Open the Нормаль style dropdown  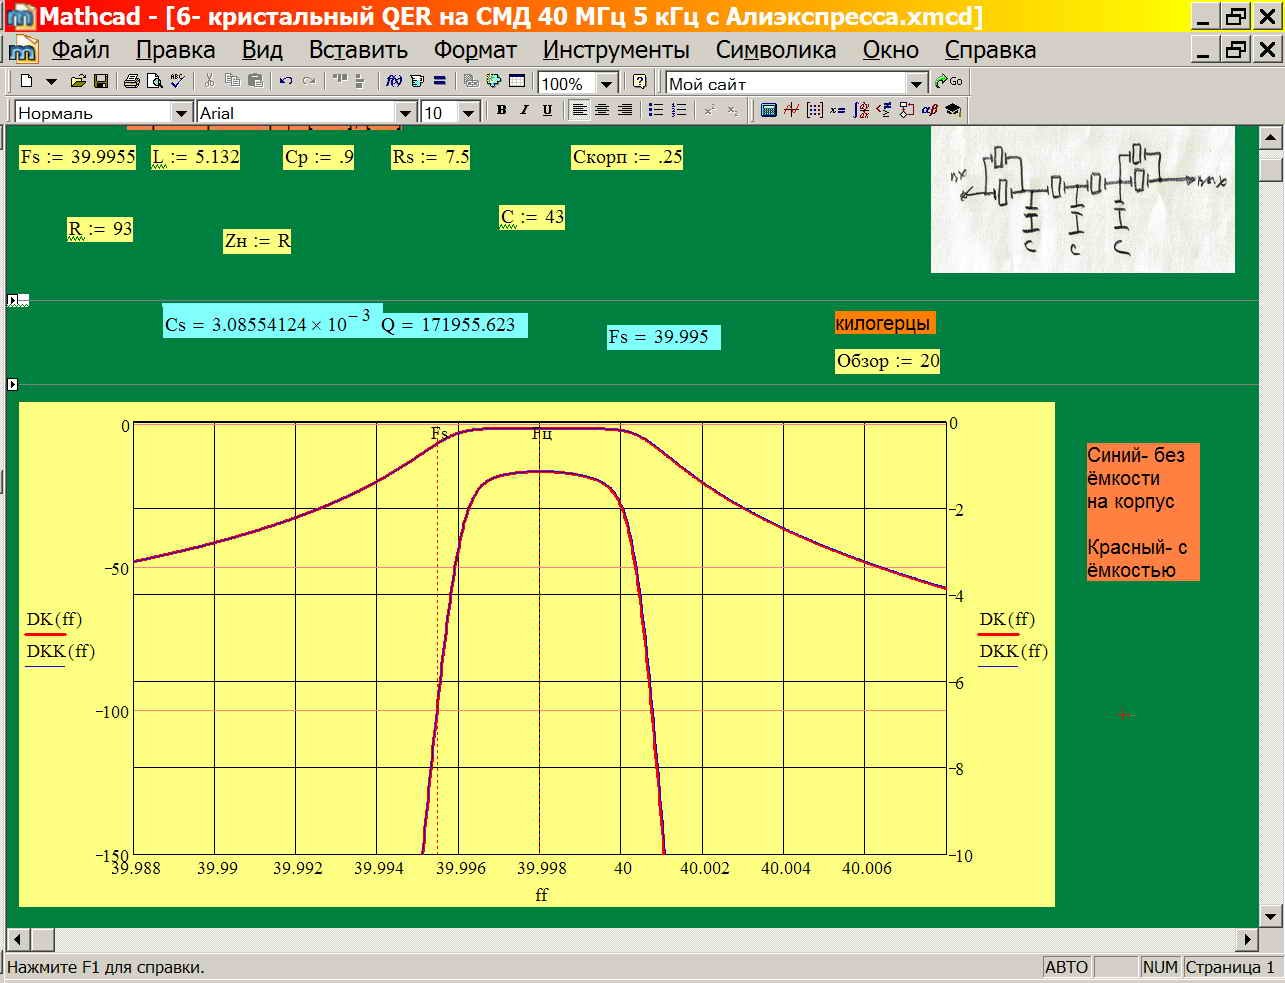(181, 113)
